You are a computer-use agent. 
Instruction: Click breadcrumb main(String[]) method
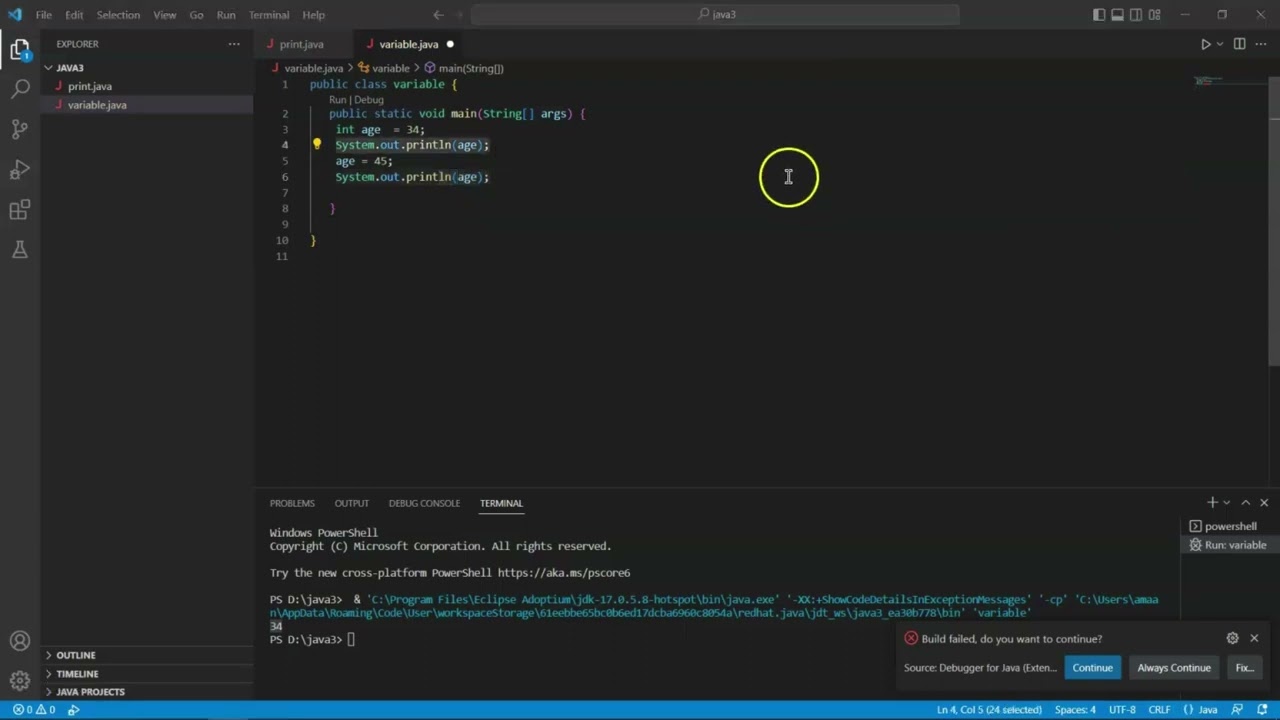464,68
